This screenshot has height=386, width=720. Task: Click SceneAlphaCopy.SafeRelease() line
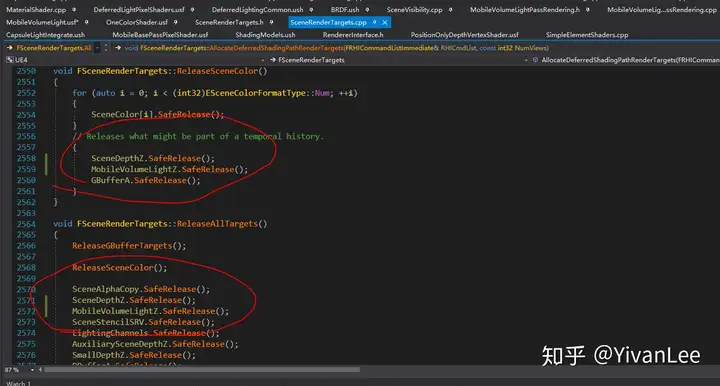[141, 289]
